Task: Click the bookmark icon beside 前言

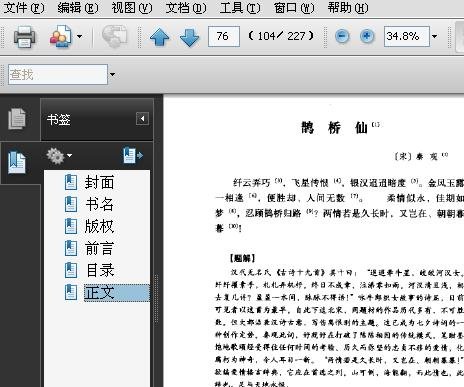Action: click(x=71, y=248)
